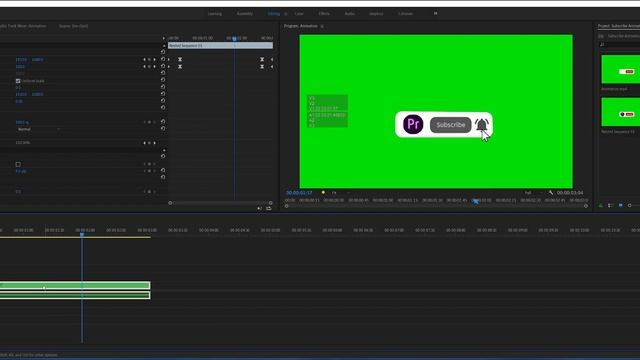Add or remove keyframe on Position row

[x=149, y=60]
